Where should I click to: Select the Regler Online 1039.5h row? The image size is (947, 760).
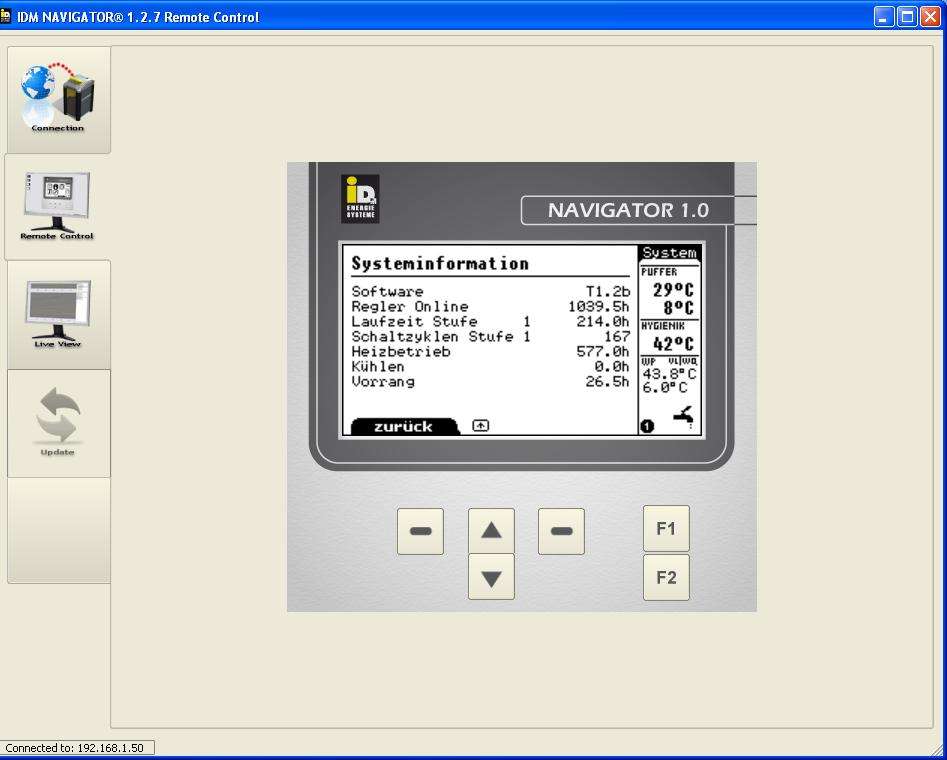(x=490, y=307)
